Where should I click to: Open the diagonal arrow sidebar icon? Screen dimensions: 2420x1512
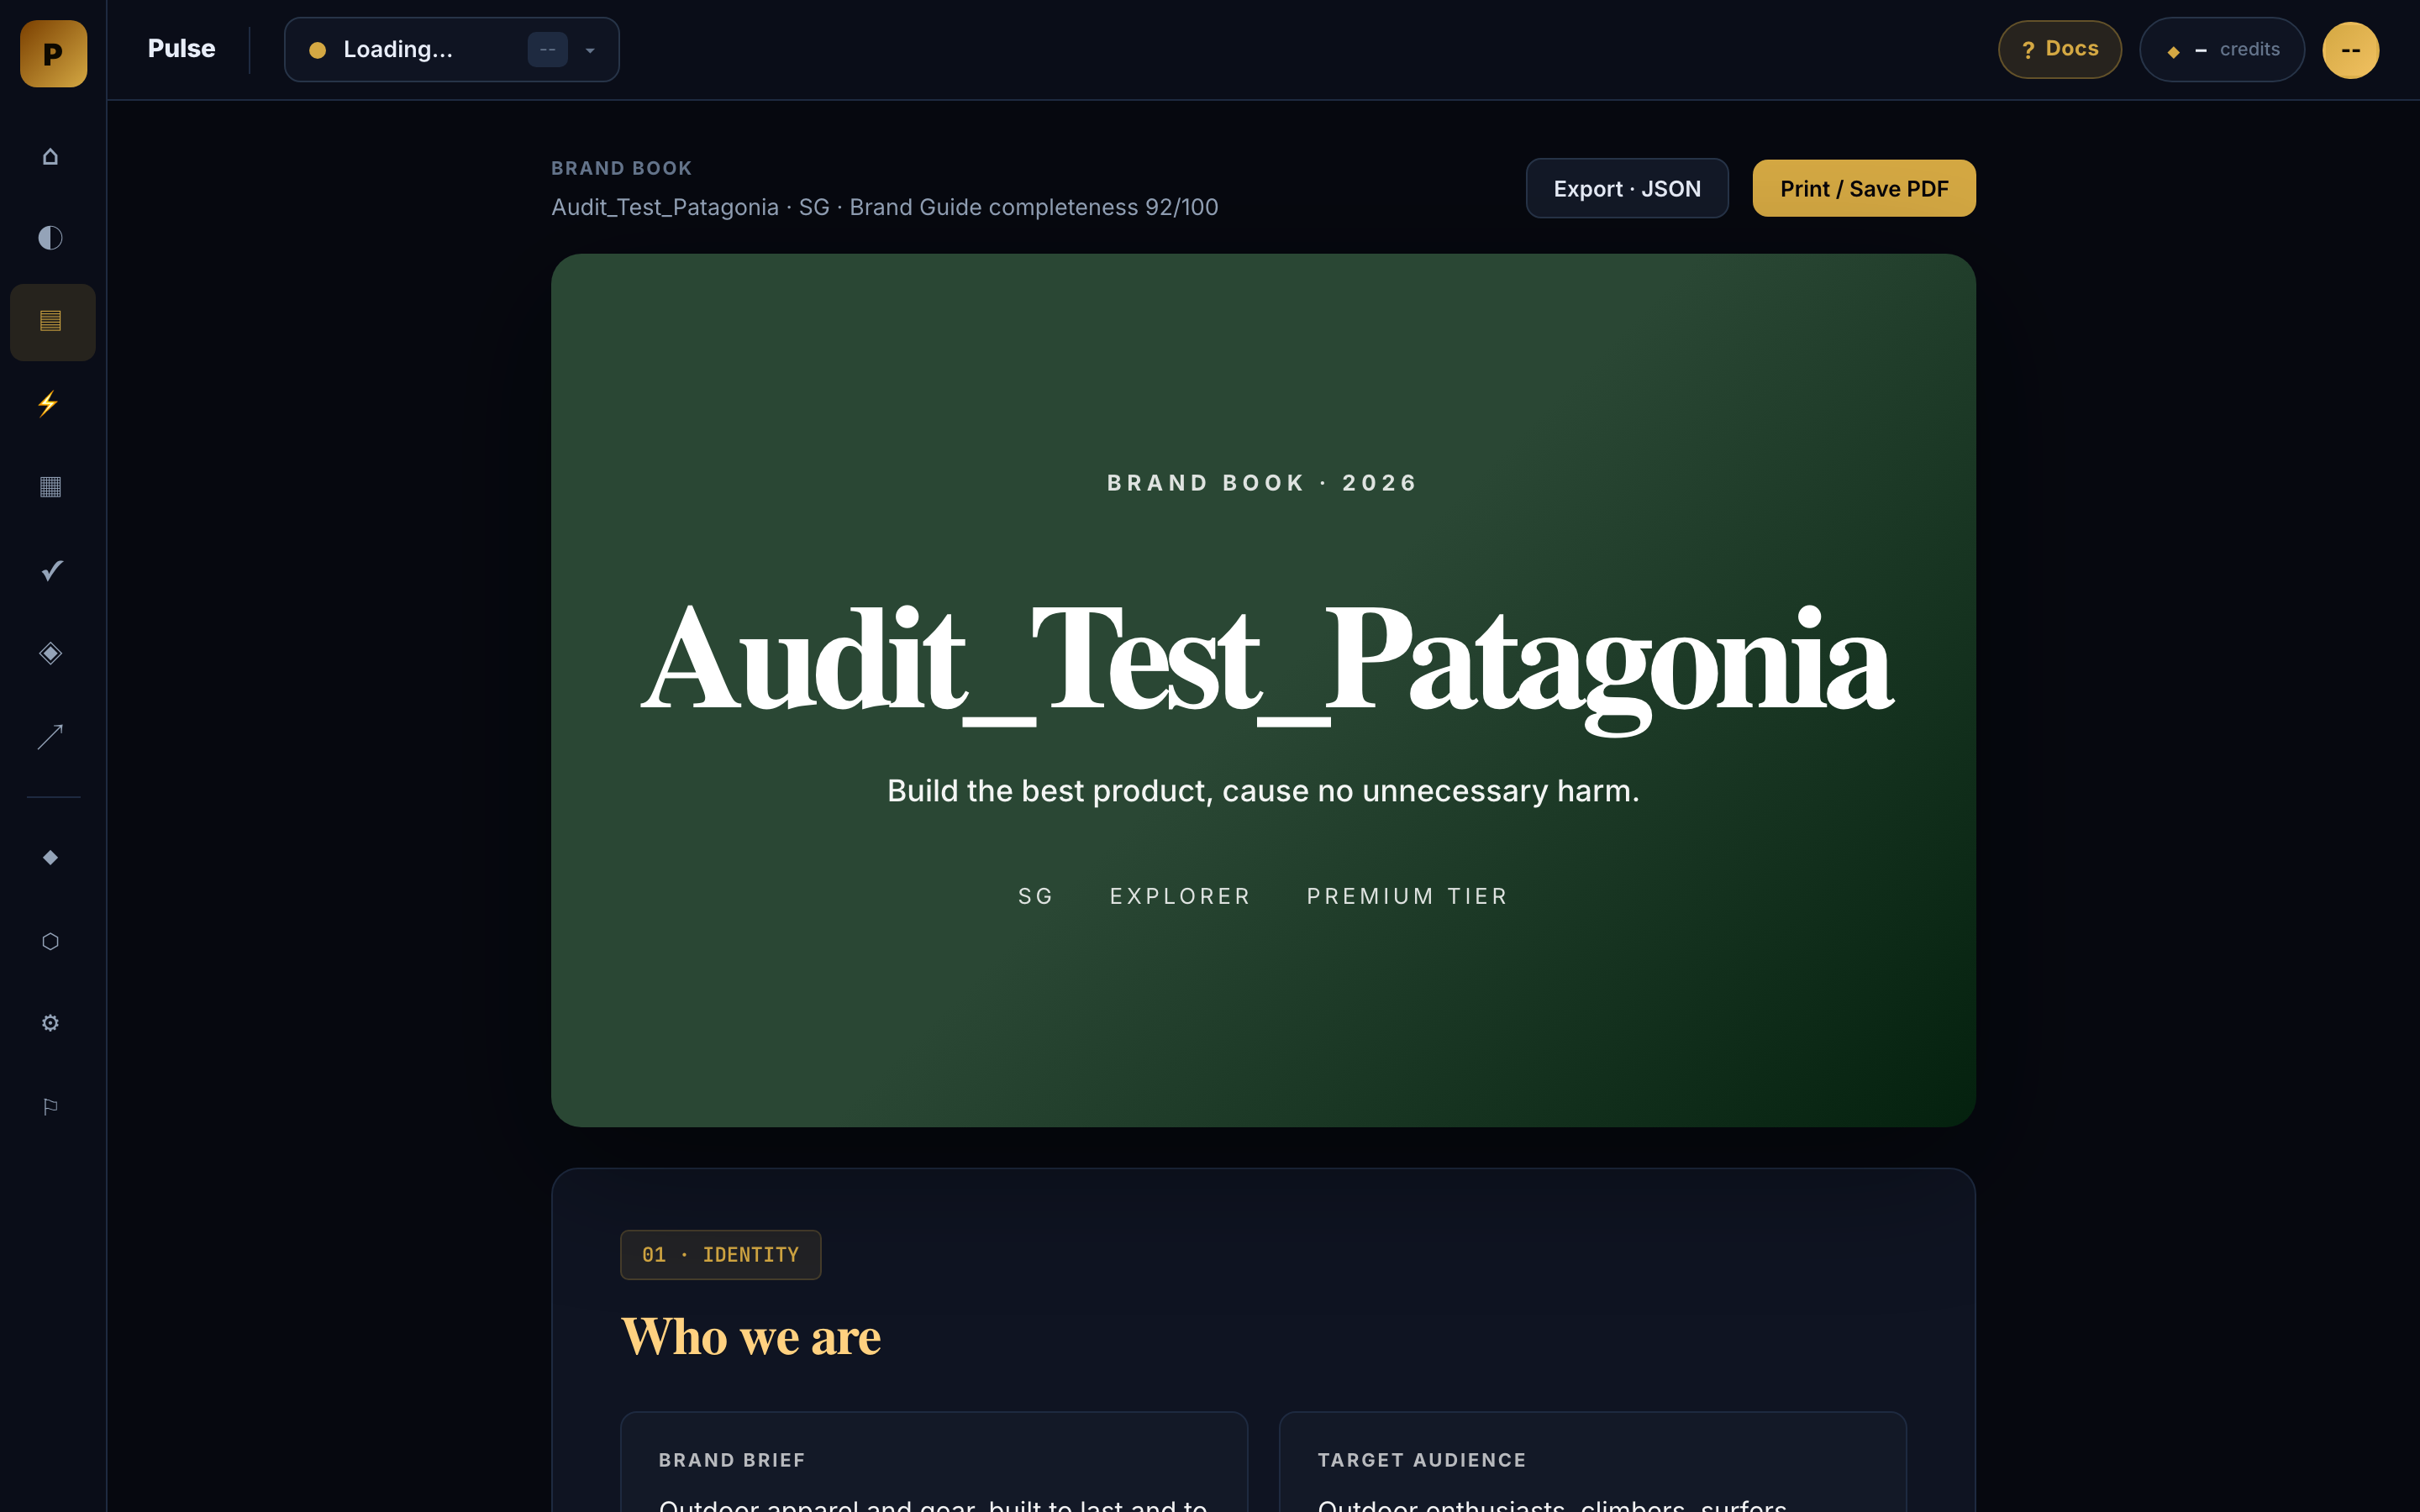click(x=51, y=736)
